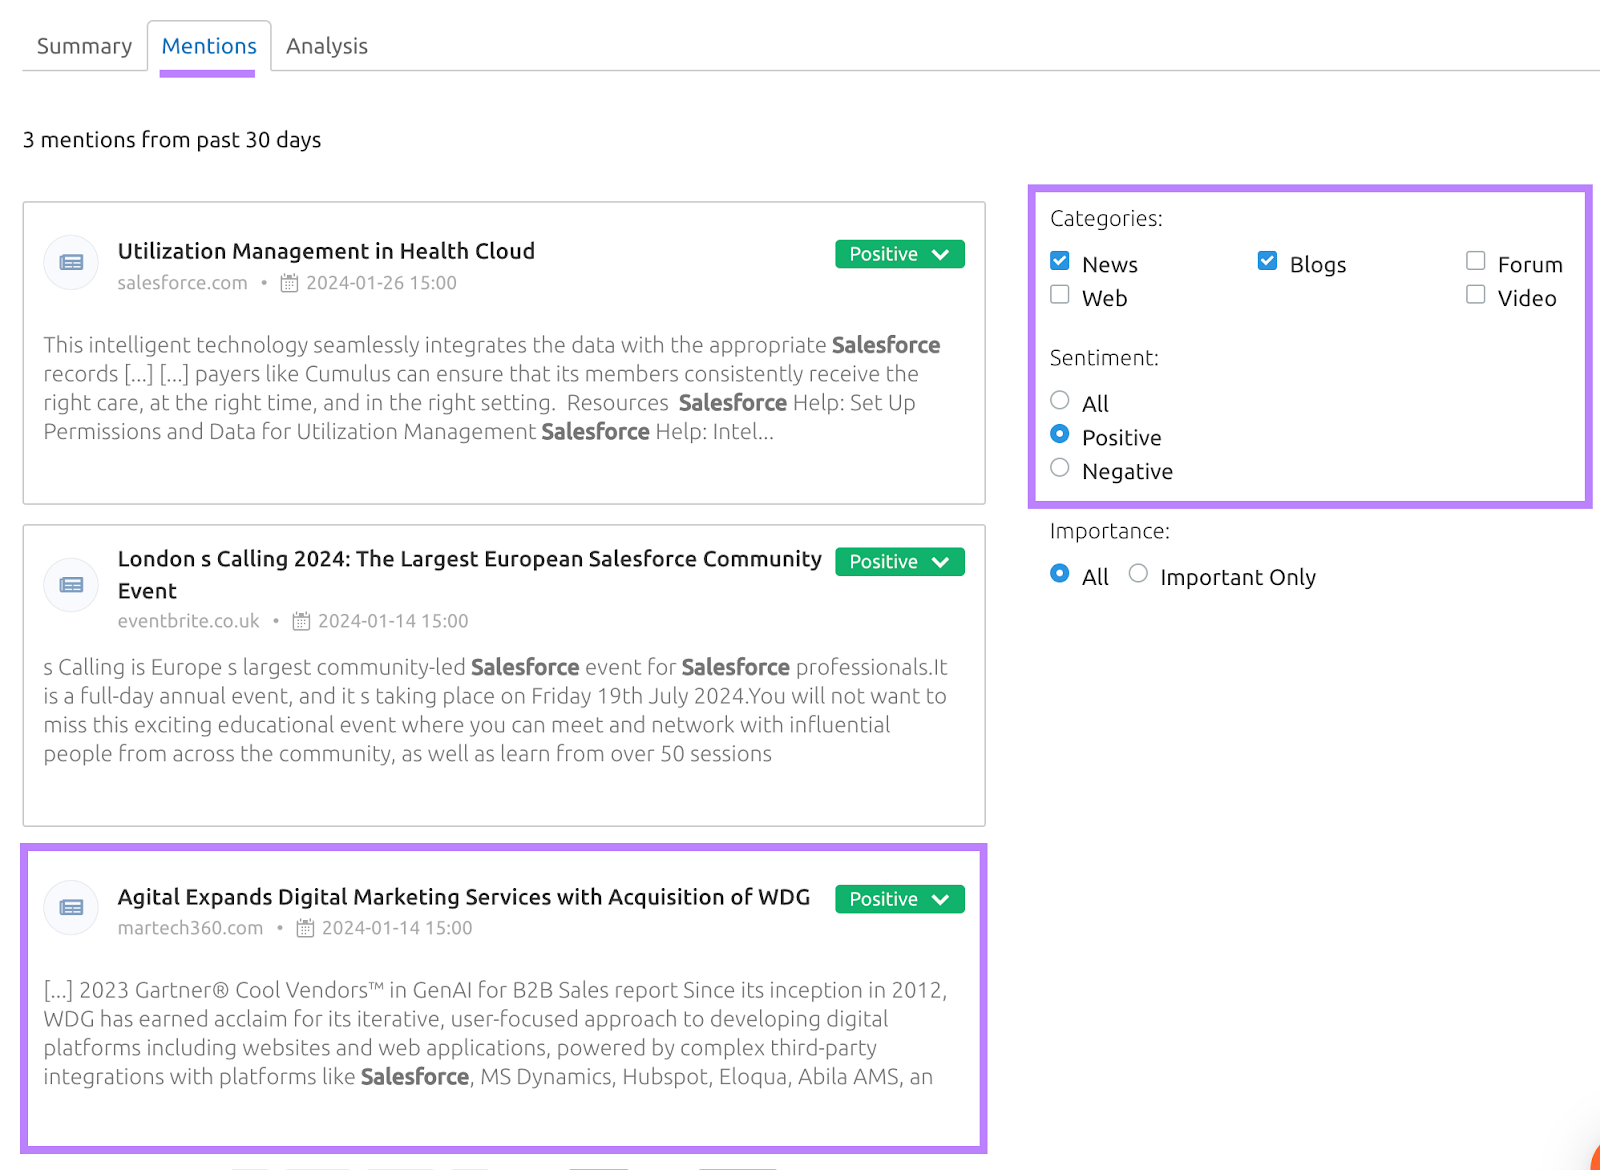Click the Sentiment: filter label
This screenshot has height=1170, width=1600.
(1104, 358)
